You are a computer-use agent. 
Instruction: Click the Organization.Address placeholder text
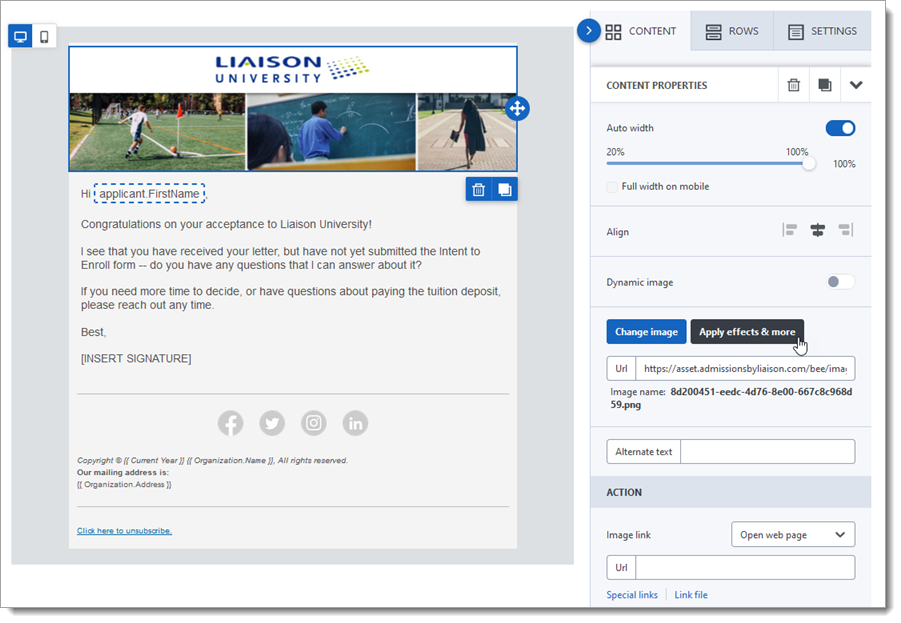point(124,484)
